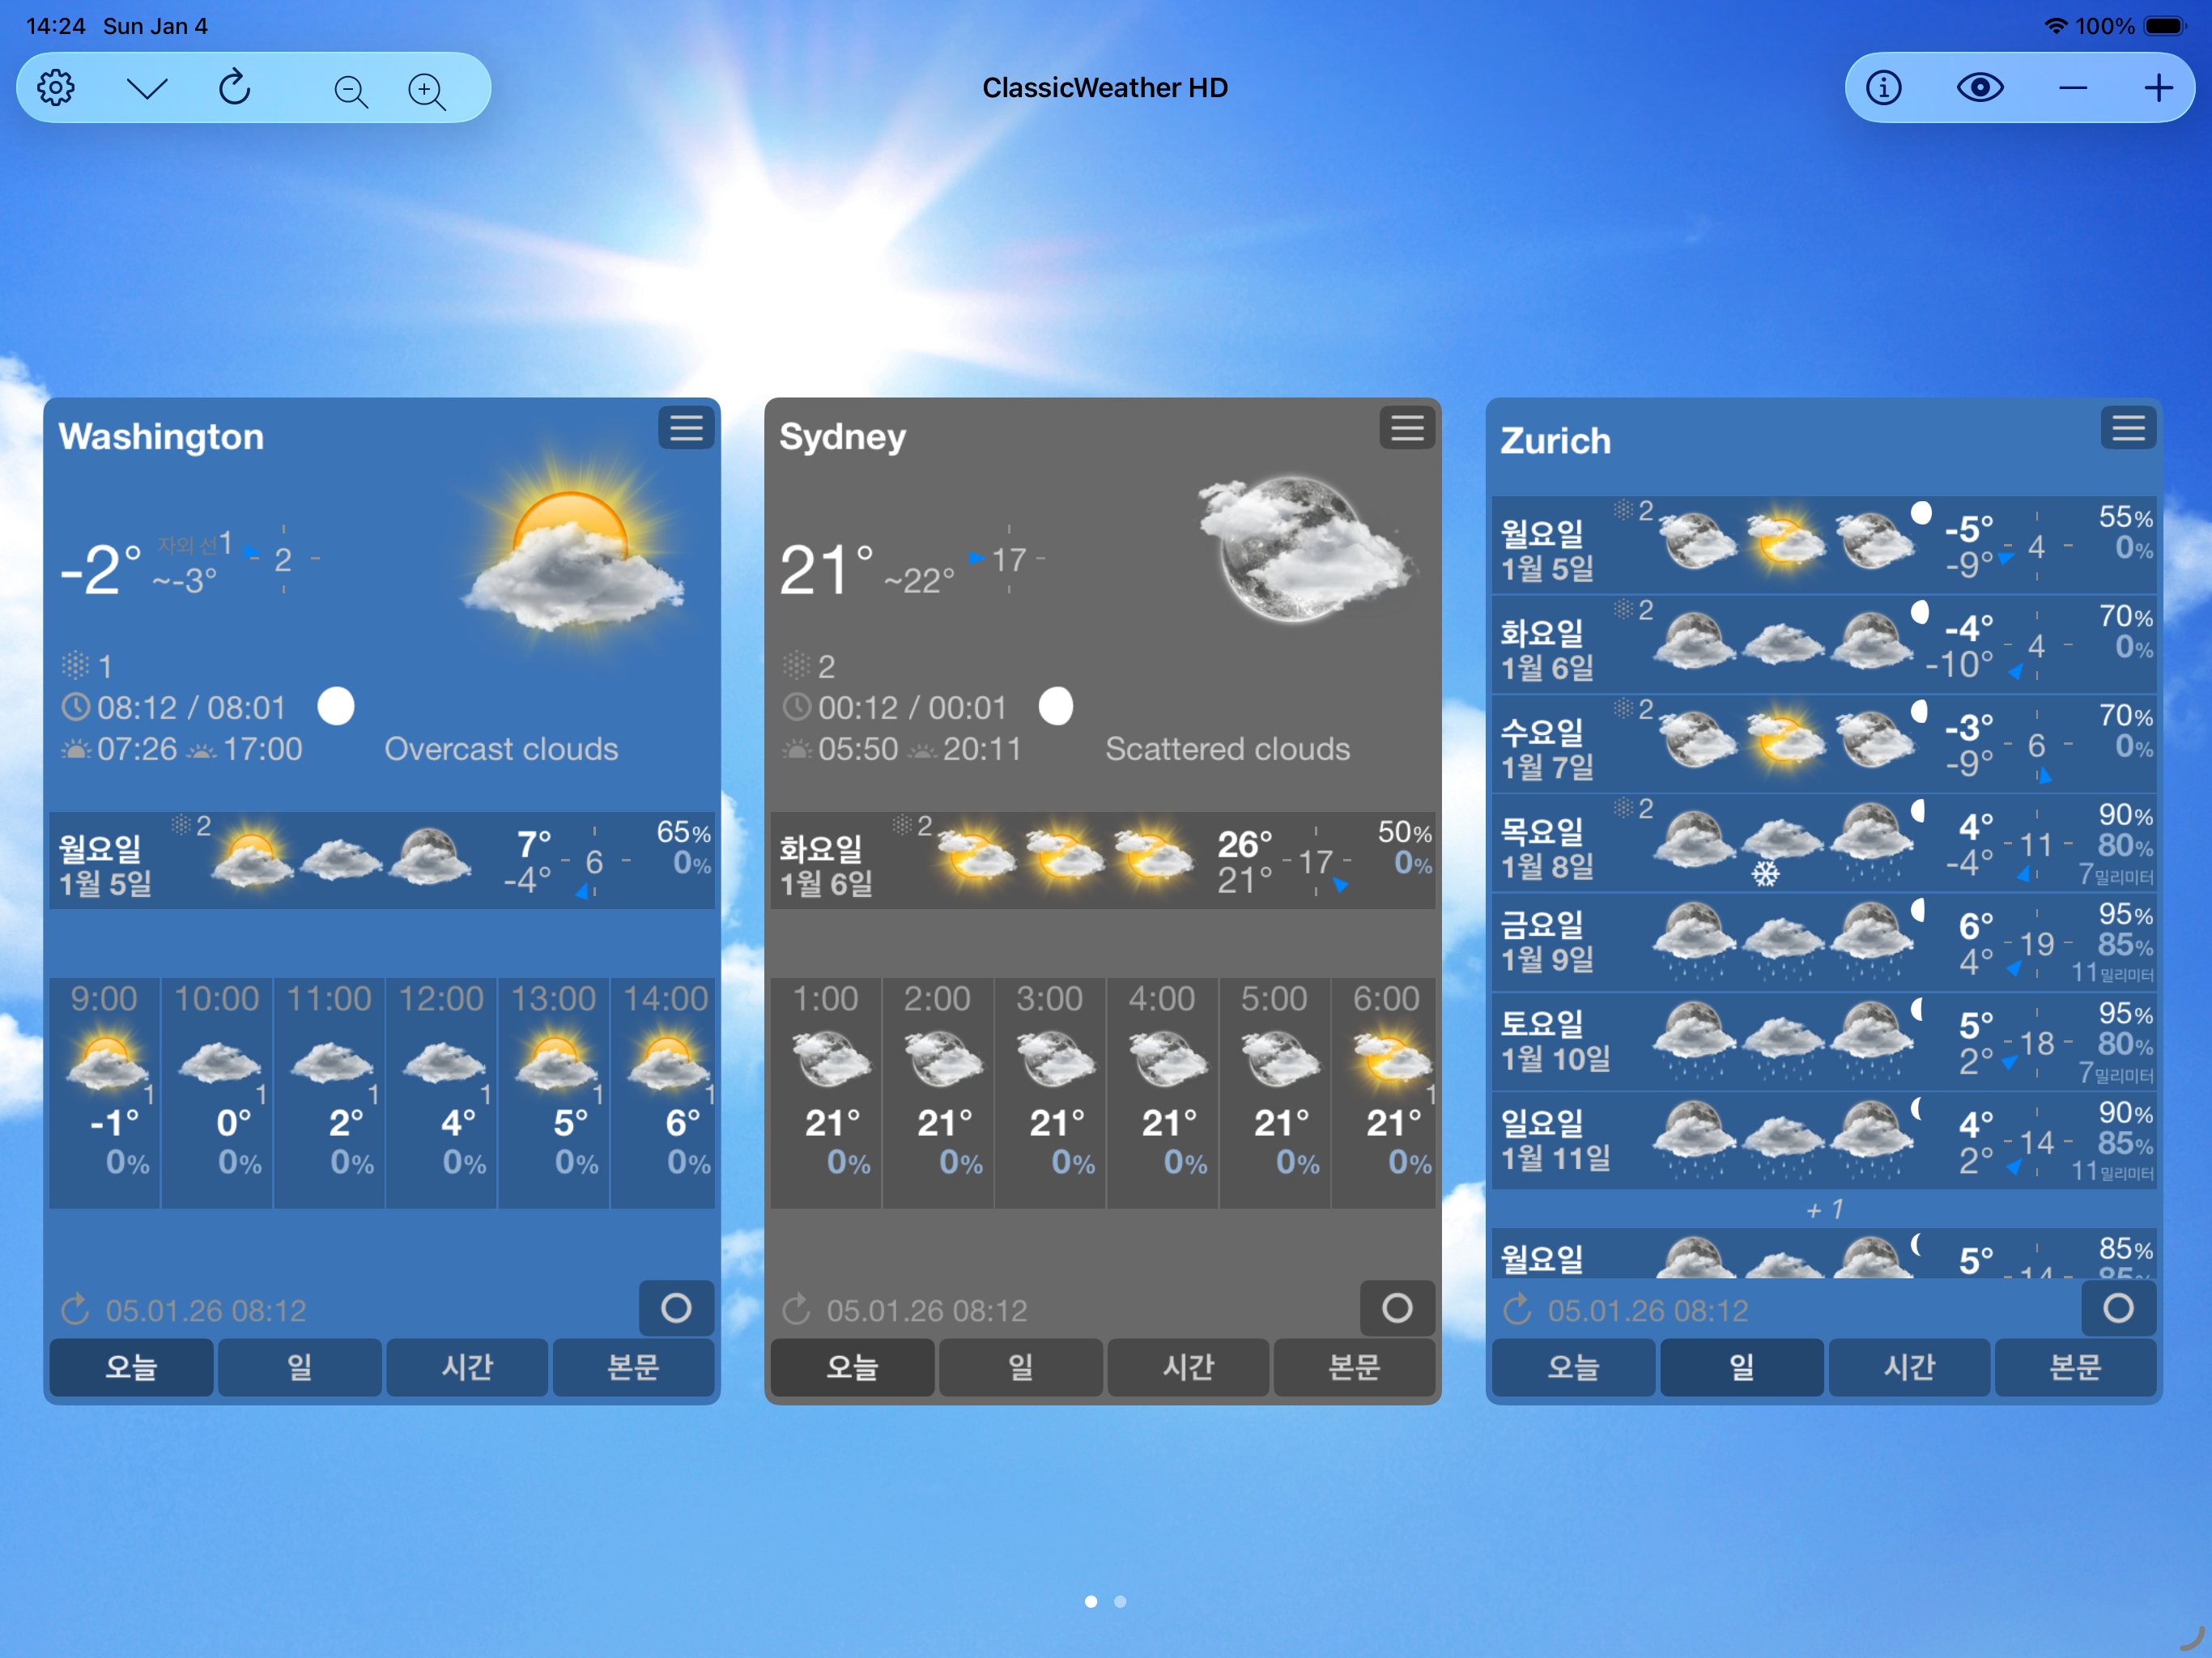2212x1658 pixels.
Task: Open the Washington card hamburger menu
Action: coord(686,428)
